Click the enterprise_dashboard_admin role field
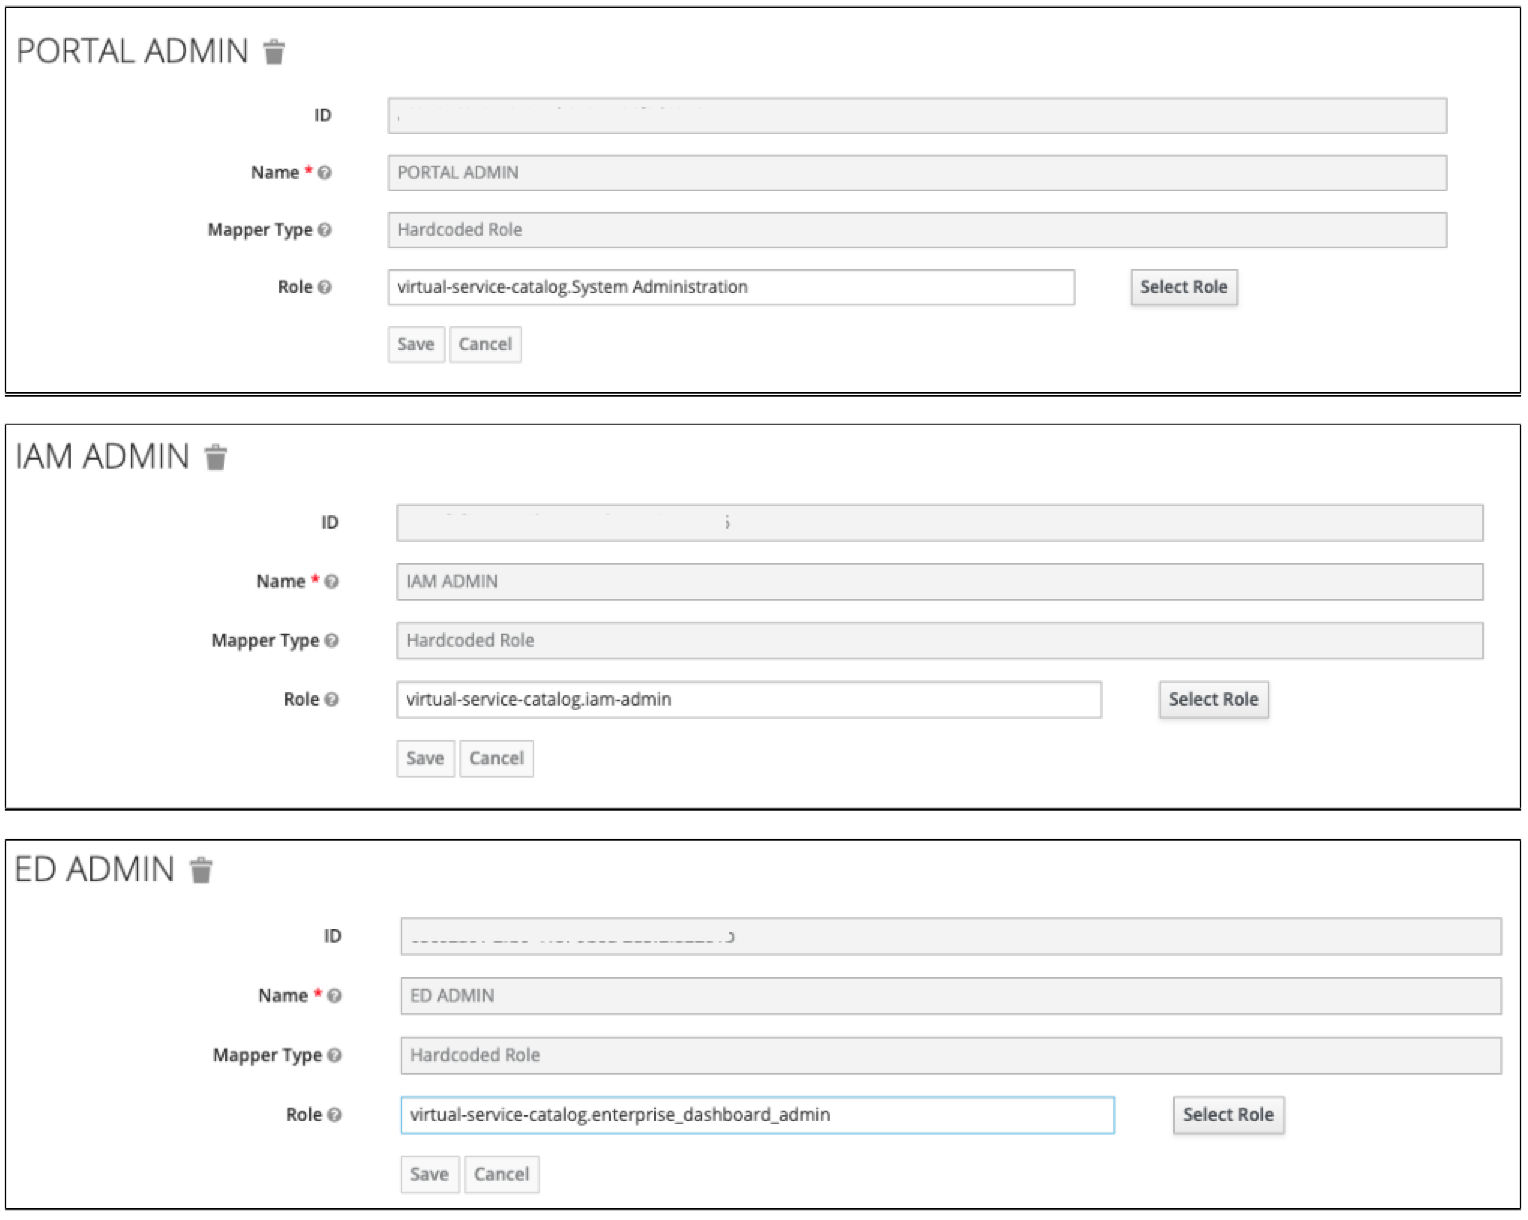The image size is (1528, 1220). tap(756, 1116)
